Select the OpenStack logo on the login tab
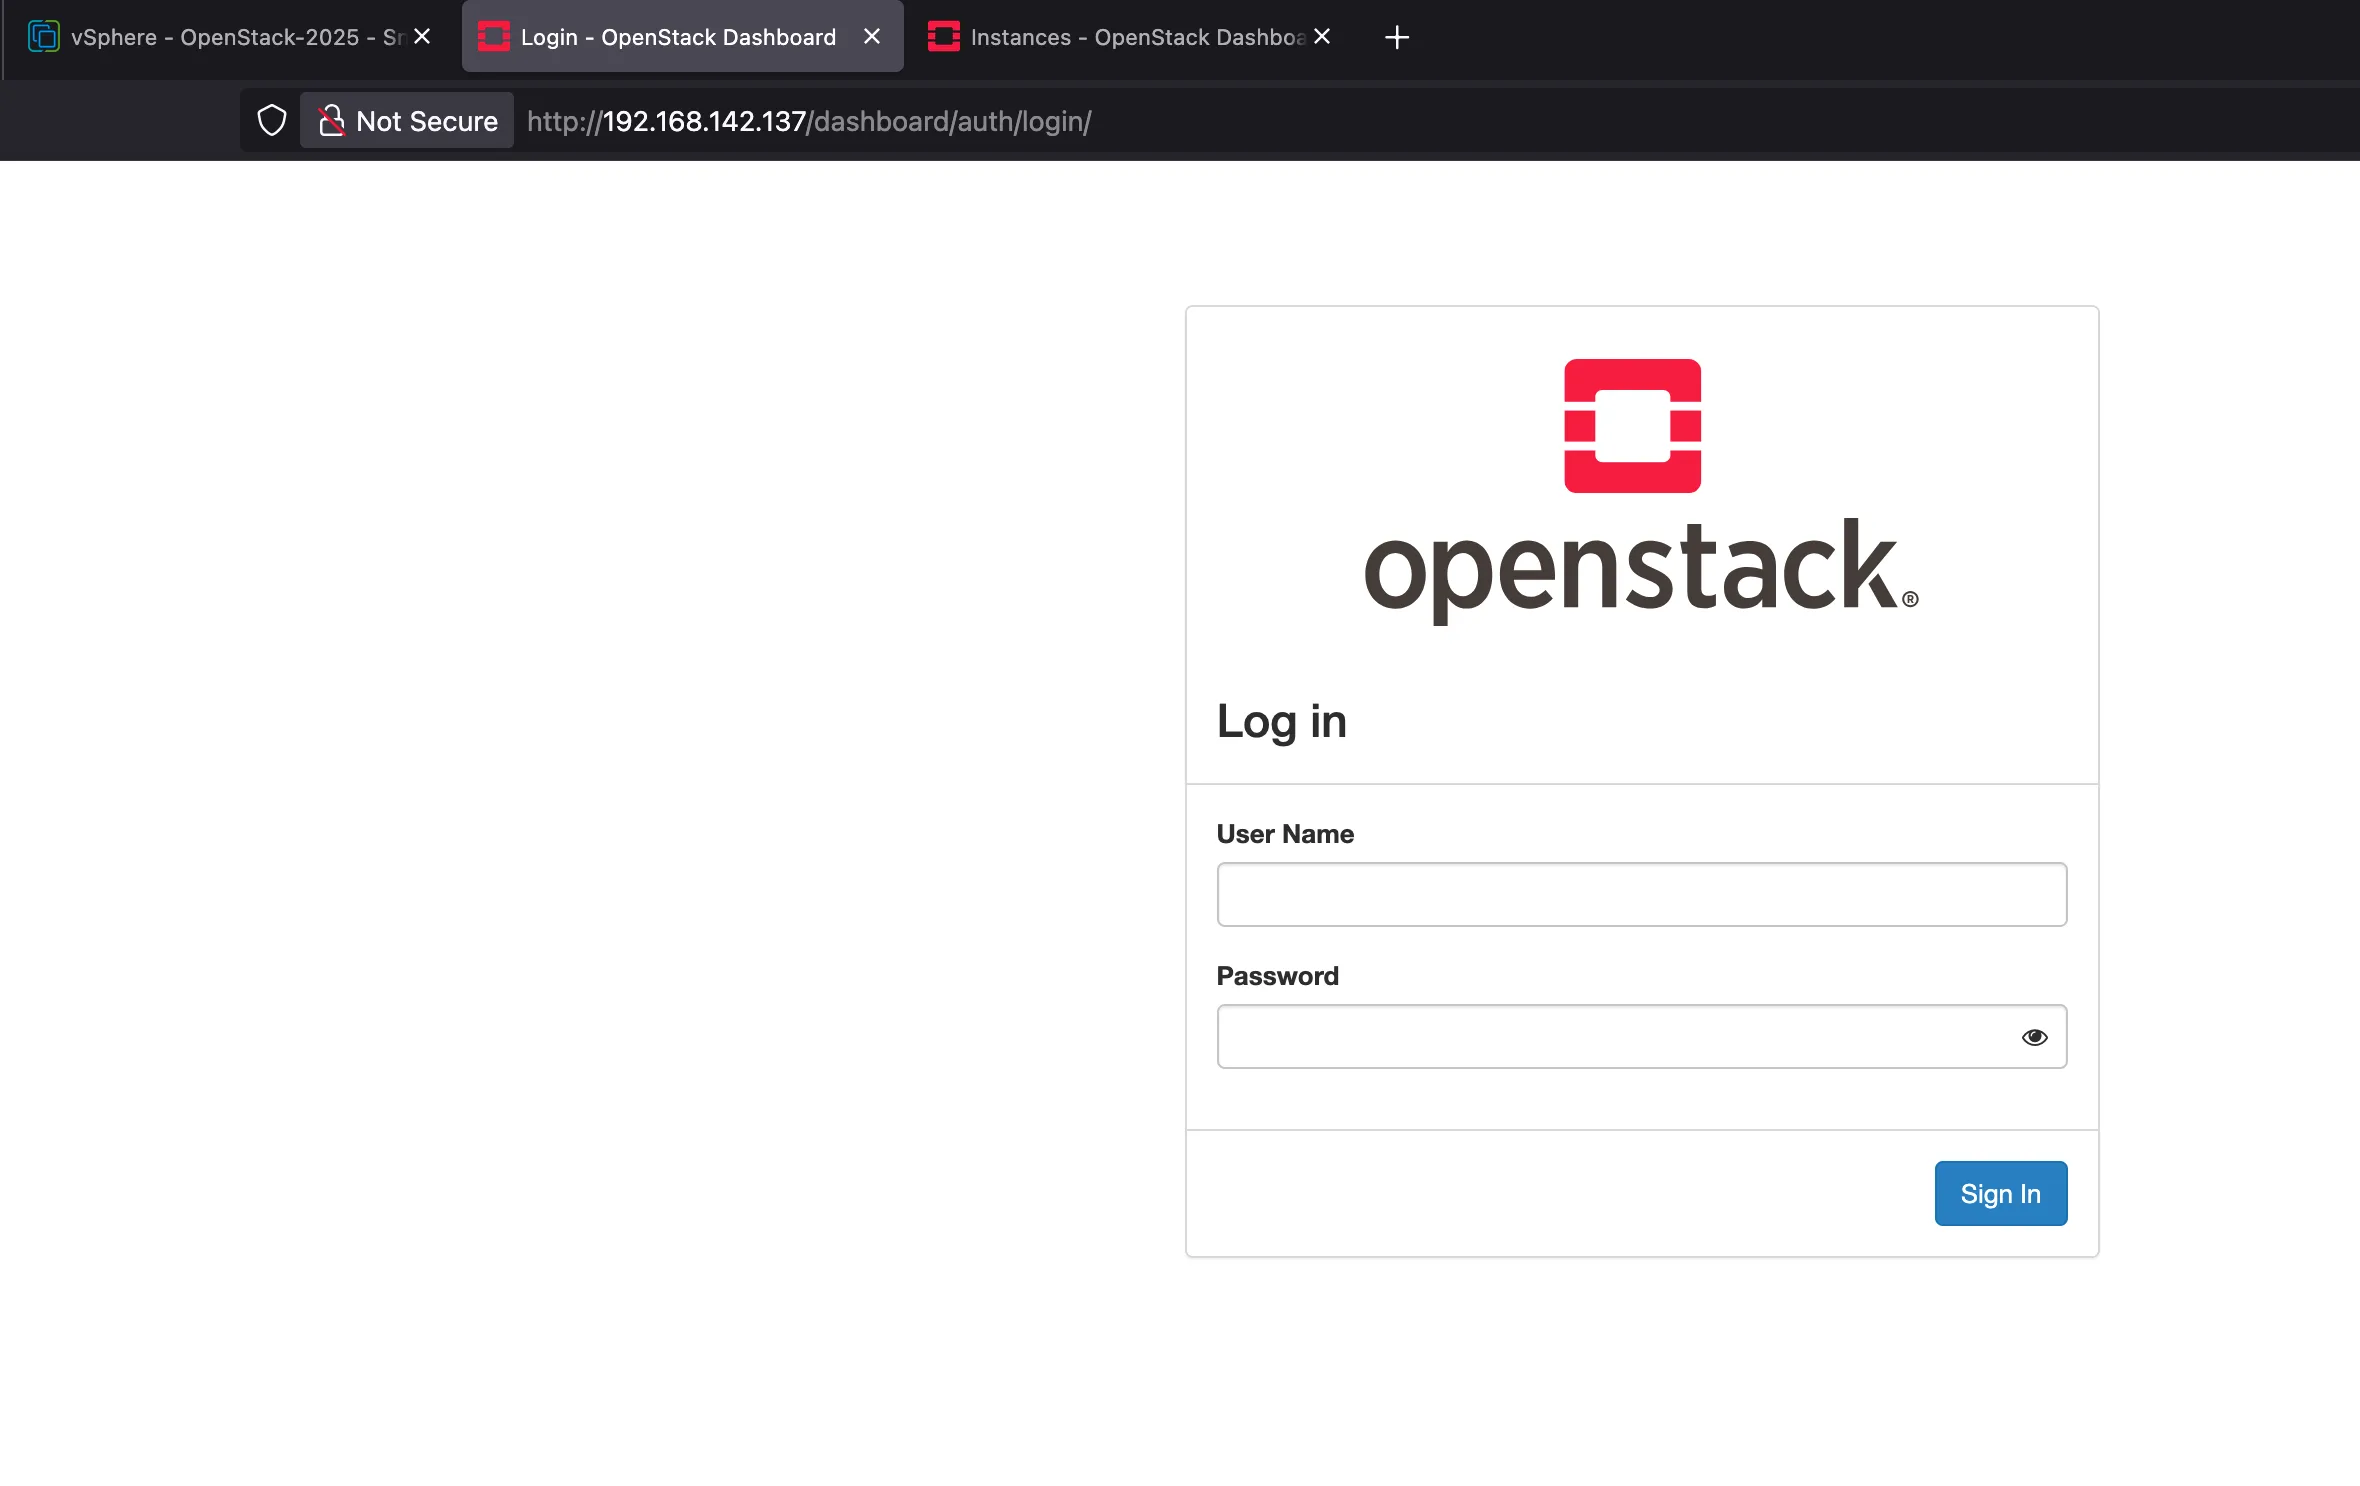The width and height of the screenshot is (2360, 1486). [x=494, y=37]
